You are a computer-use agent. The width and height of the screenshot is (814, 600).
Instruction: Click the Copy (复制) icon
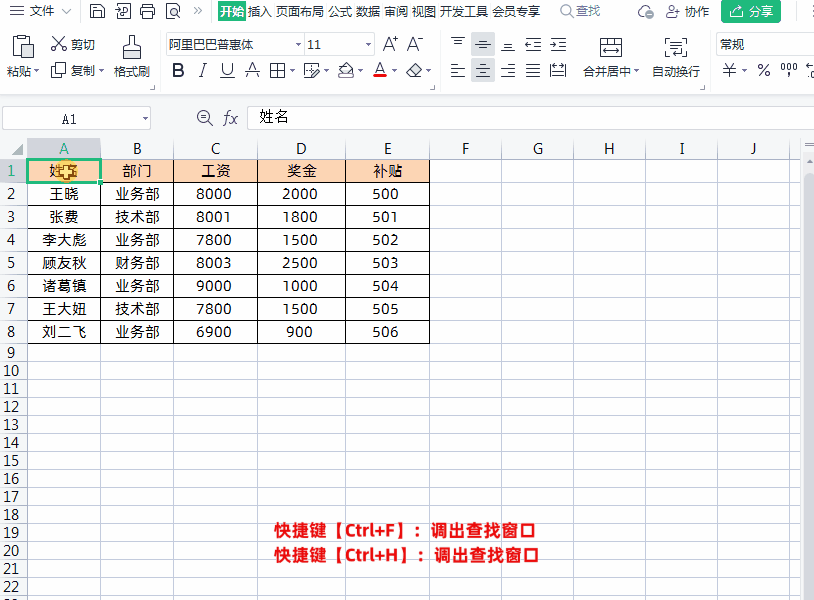pyautogui.click(x=58, y=70)
